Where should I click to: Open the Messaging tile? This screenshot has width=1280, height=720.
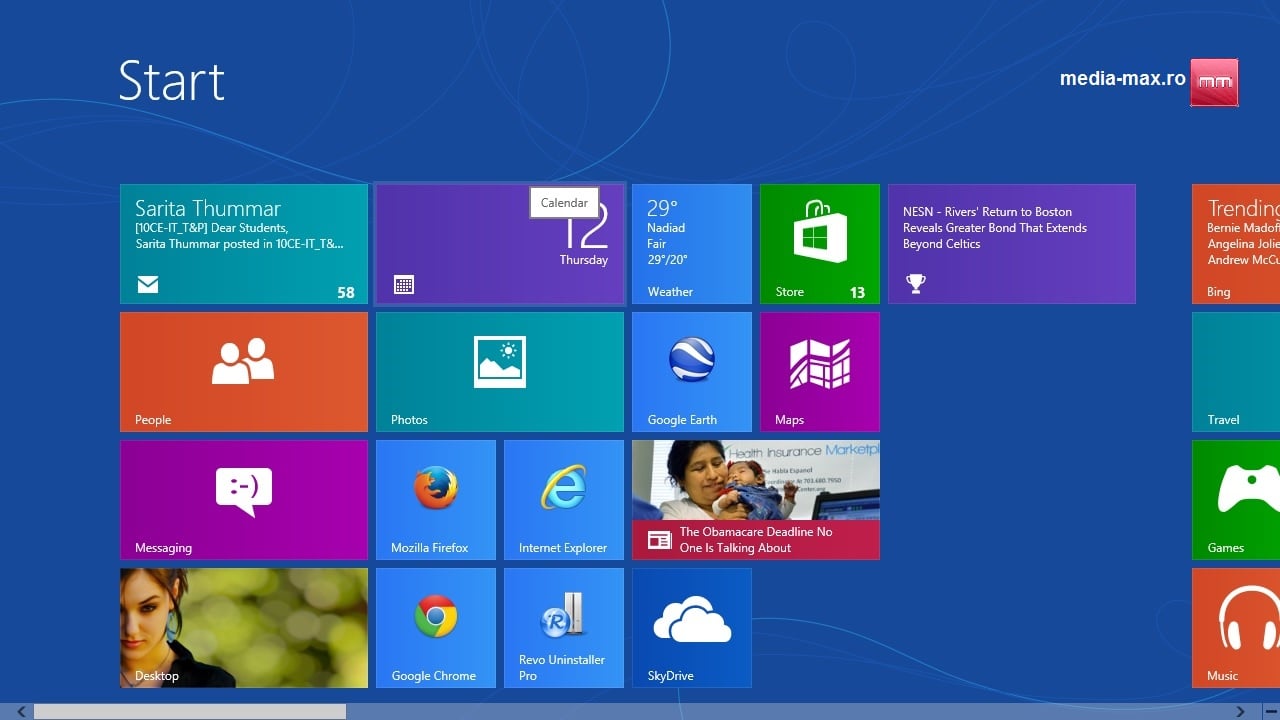coord(244,500)
